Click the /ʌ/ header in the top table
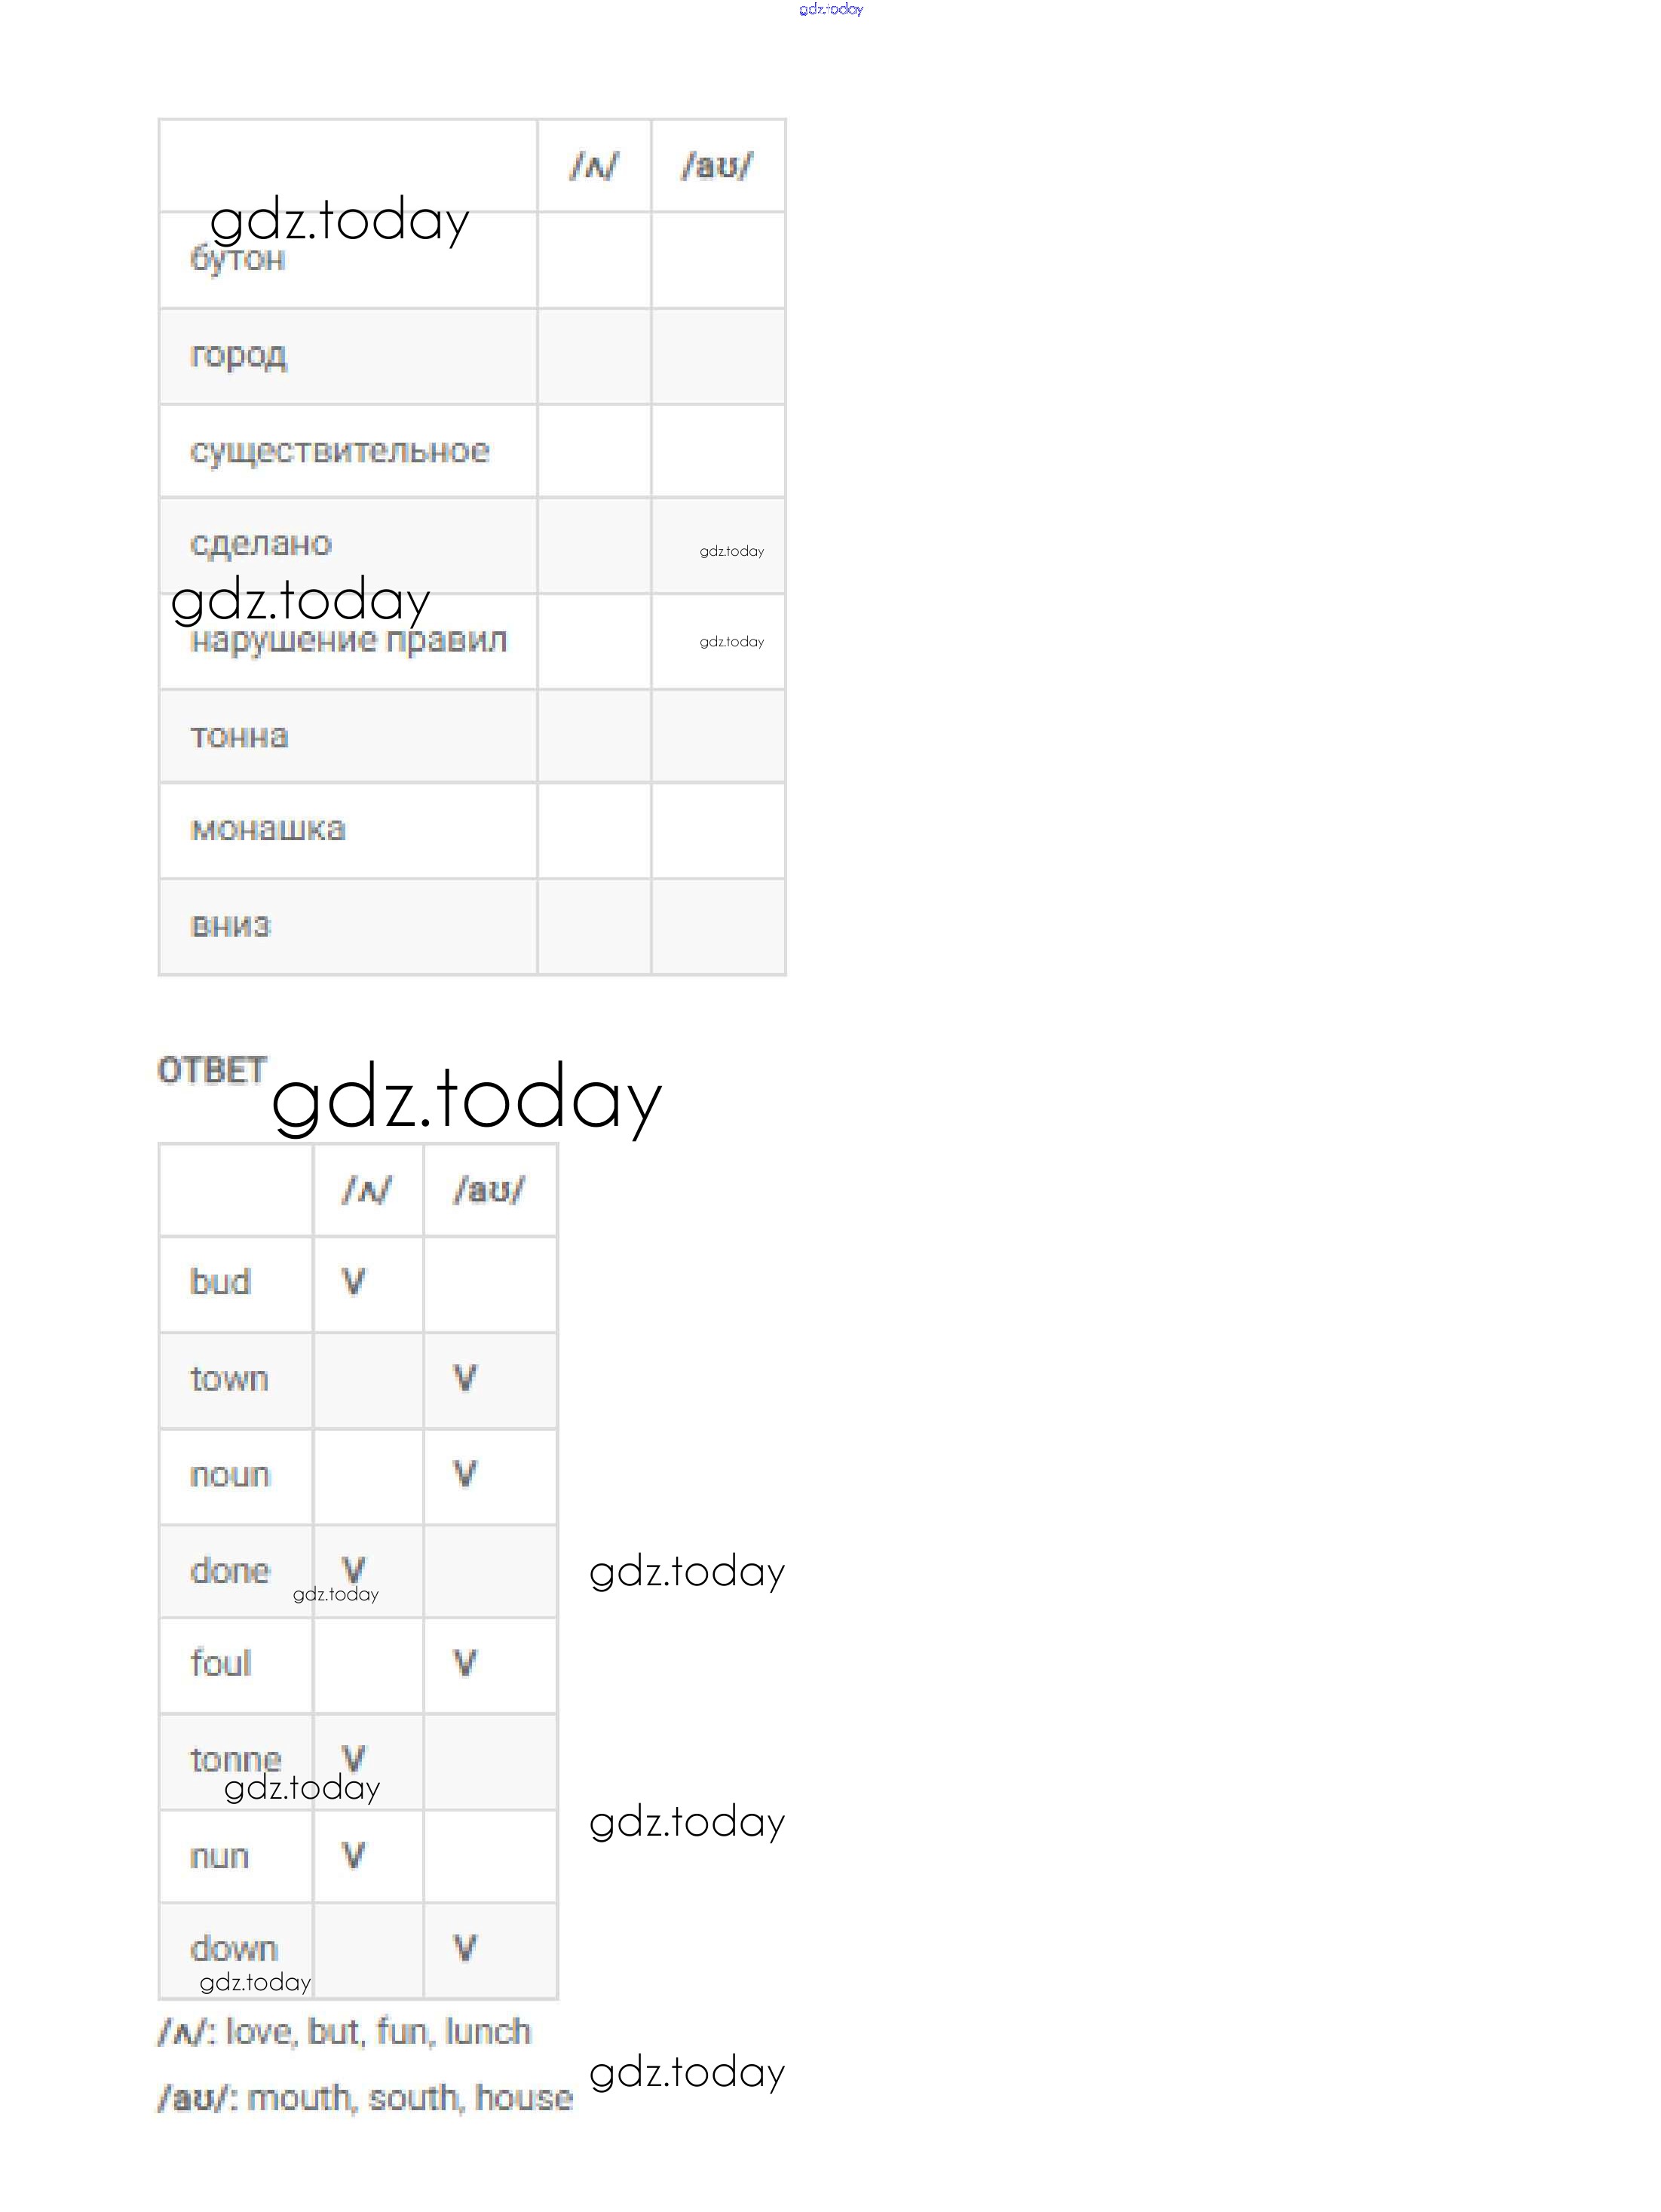Screen dimensions: 1661x2212 [x=594, y=166]
